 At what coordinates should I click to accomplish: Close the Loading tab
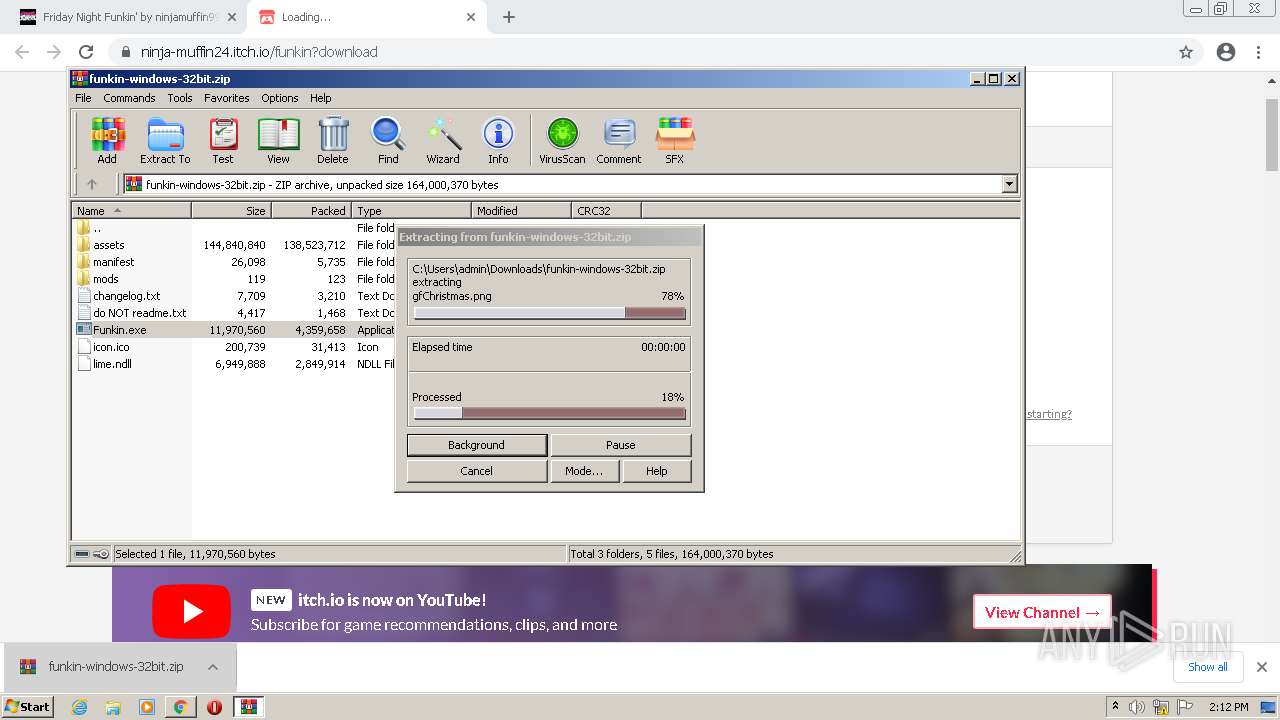471,17
